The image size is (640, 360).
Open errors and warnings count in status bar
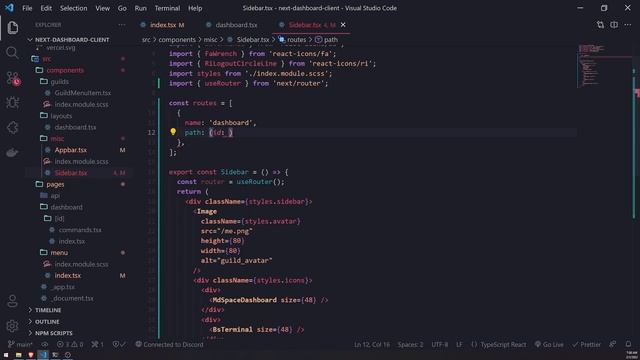point(69,344)
